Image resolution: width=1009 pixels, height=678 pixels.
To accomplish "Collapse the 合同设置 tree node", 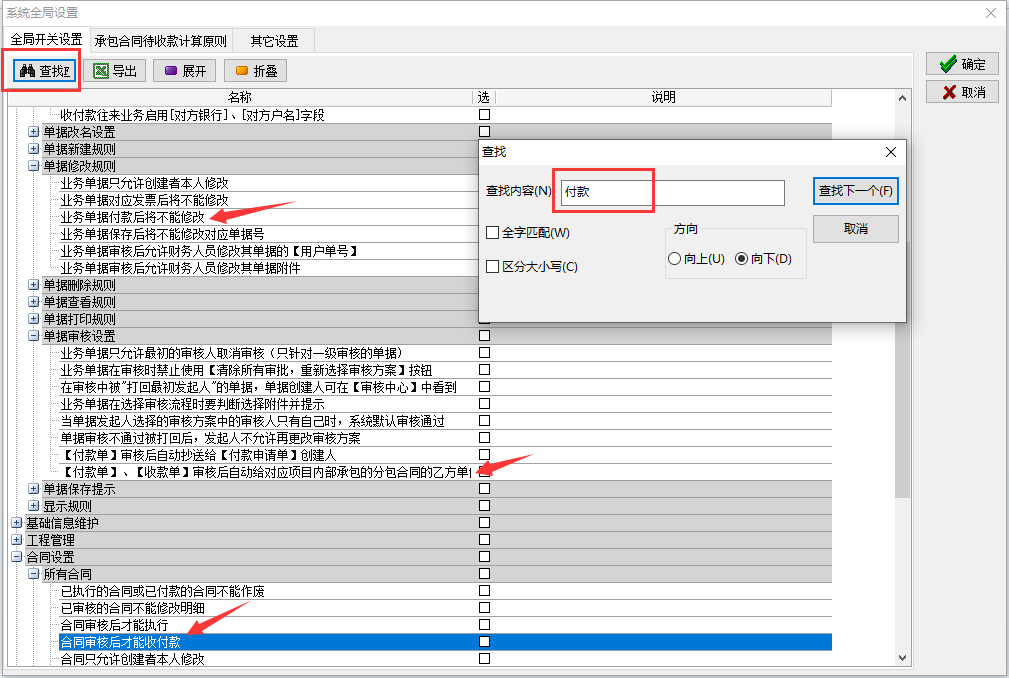I will [x=16, y=557].
